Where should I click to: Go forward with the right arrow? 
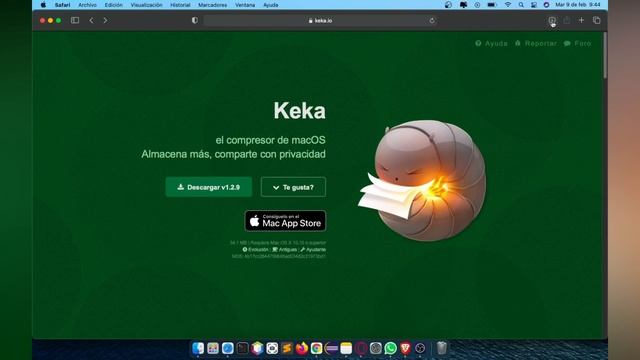(x=105, y=20)
